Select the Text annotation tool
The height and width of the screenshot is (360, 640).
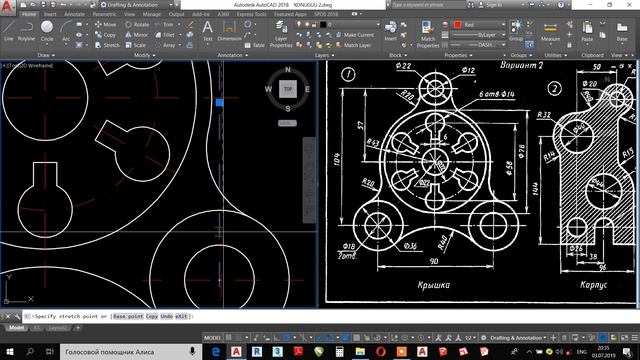(x=207, y=31)
